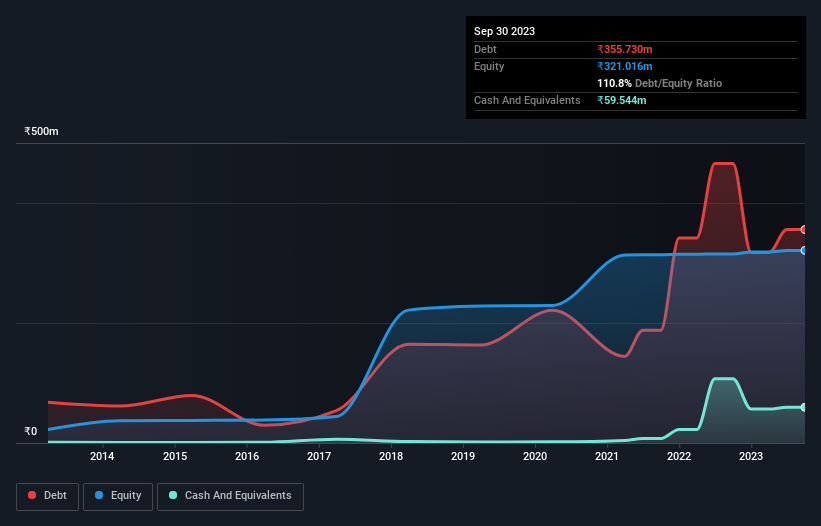This screenshot has height=526, width=821.
Task: Click the Sep 30 2023 tooltip date
Action: [504, 31]
